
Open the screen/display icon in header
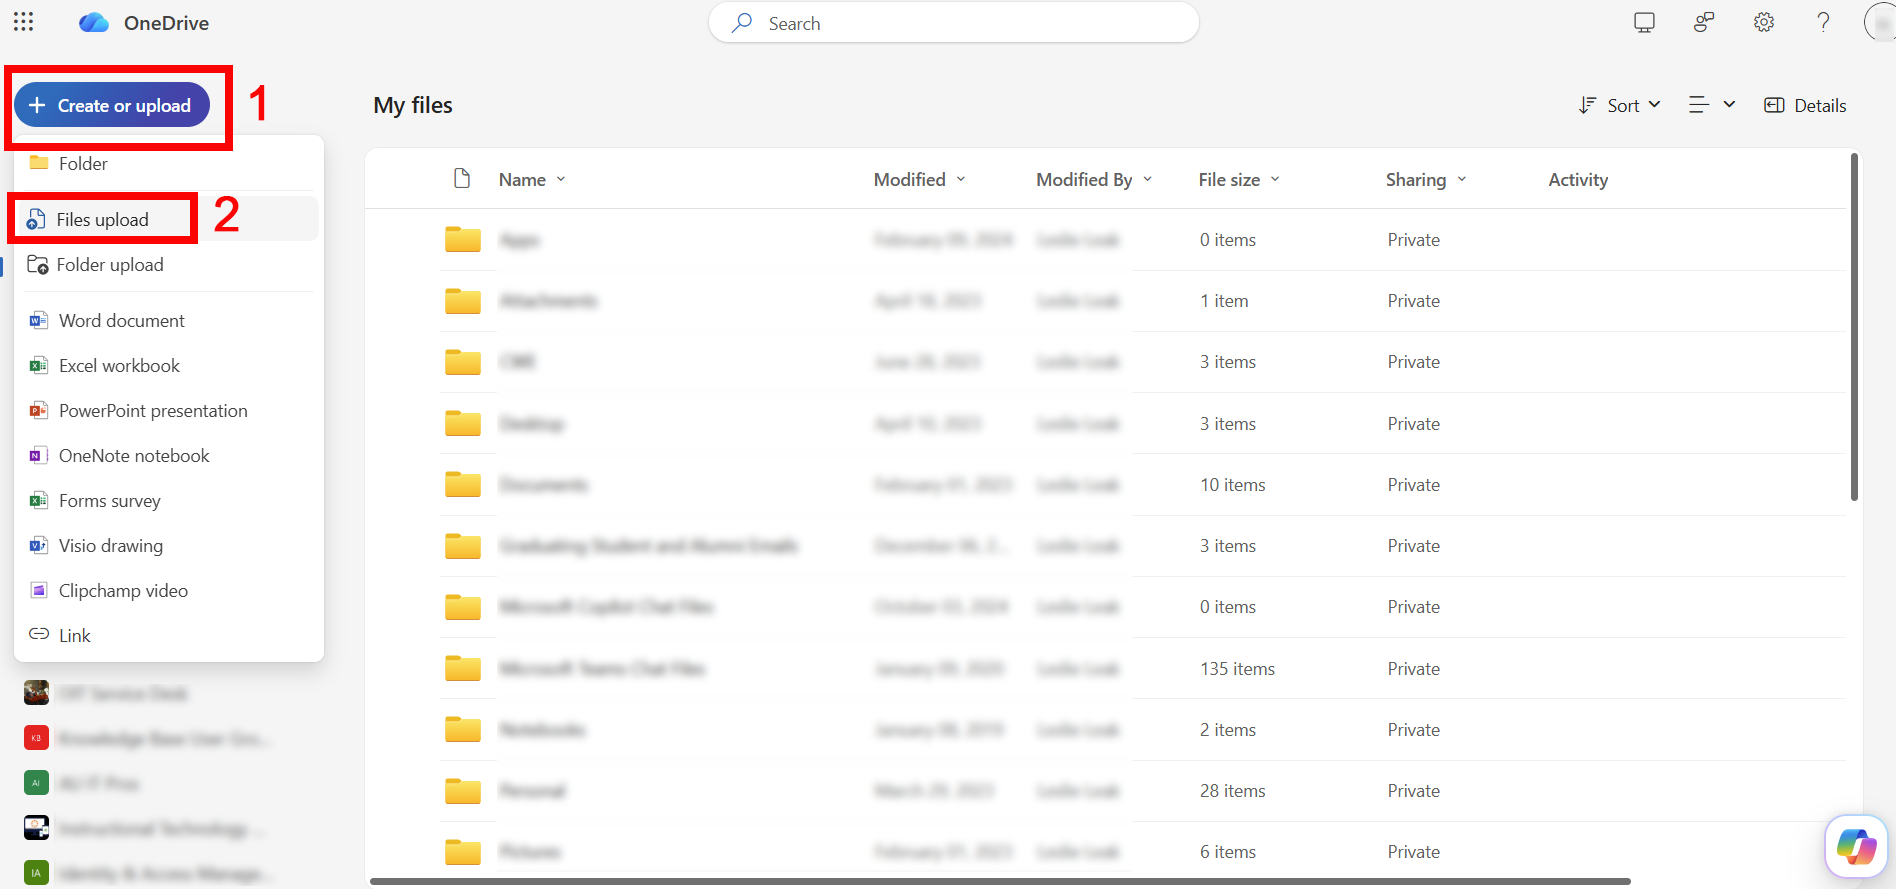click(1644, 22)
